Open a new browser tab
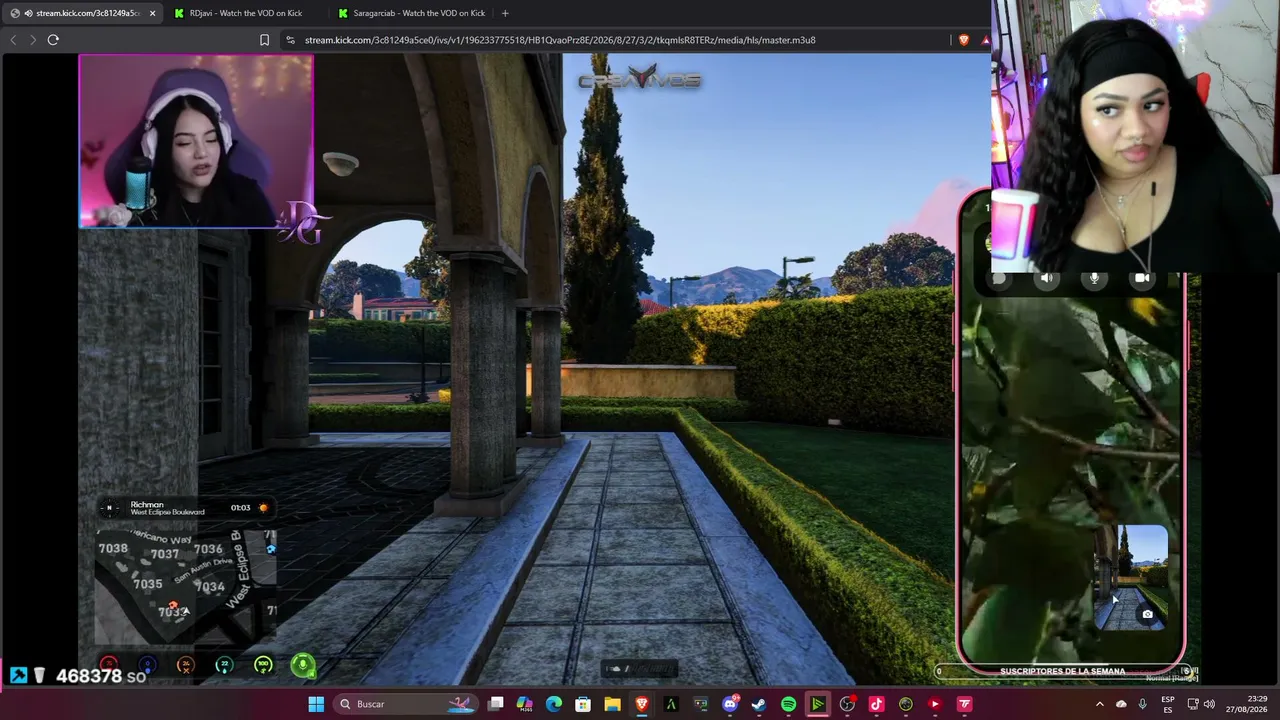Image resolution: width=1280 pixels, height=720 pixels. pyautogui.click(x=505, y=13)
